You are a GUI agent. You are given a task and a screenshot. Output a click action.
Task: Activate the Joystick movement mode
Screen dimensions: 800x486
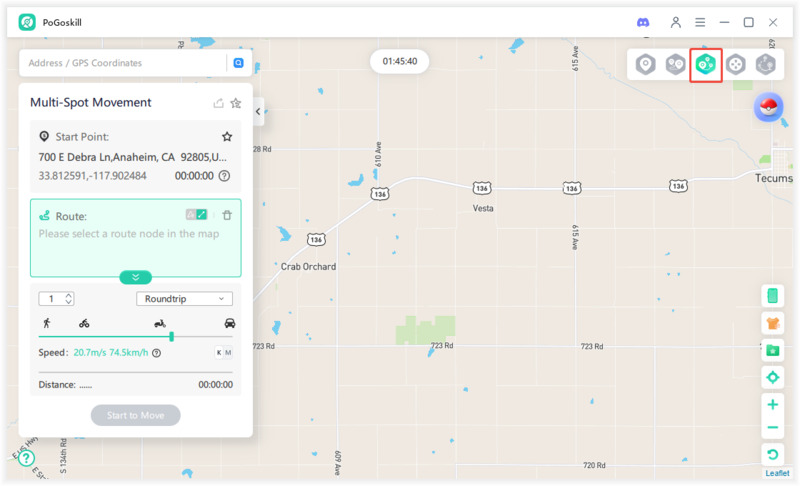(x=736, y=64)
